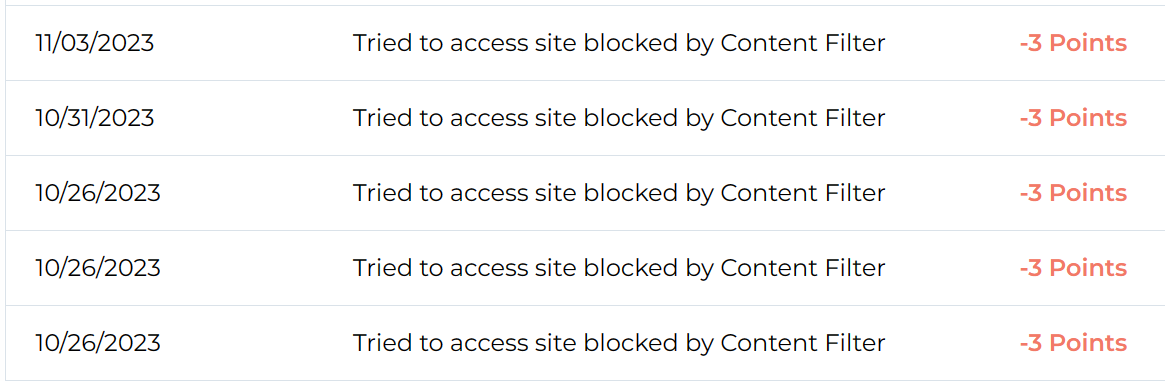The width and height of the screenshot is (1165, 381).
Task: Click the words Content Filter in the 10/31/2023 row
Action: coord(803,118)
